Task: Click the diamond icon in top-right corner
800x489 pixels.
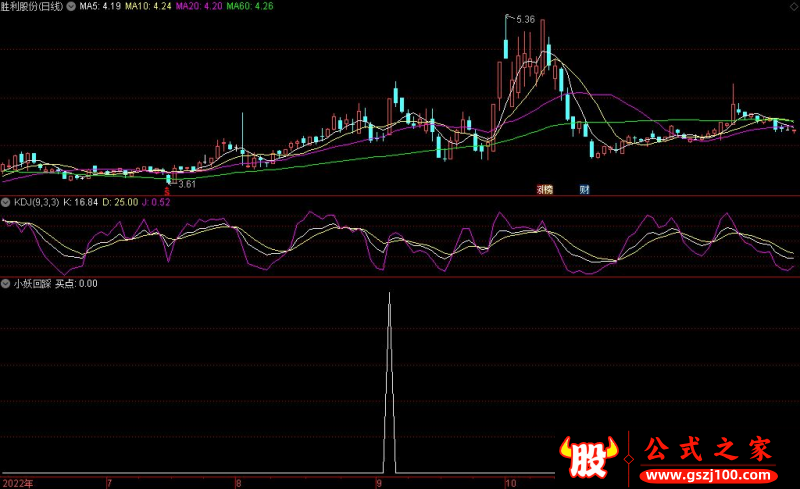Action: pos(793,6)
